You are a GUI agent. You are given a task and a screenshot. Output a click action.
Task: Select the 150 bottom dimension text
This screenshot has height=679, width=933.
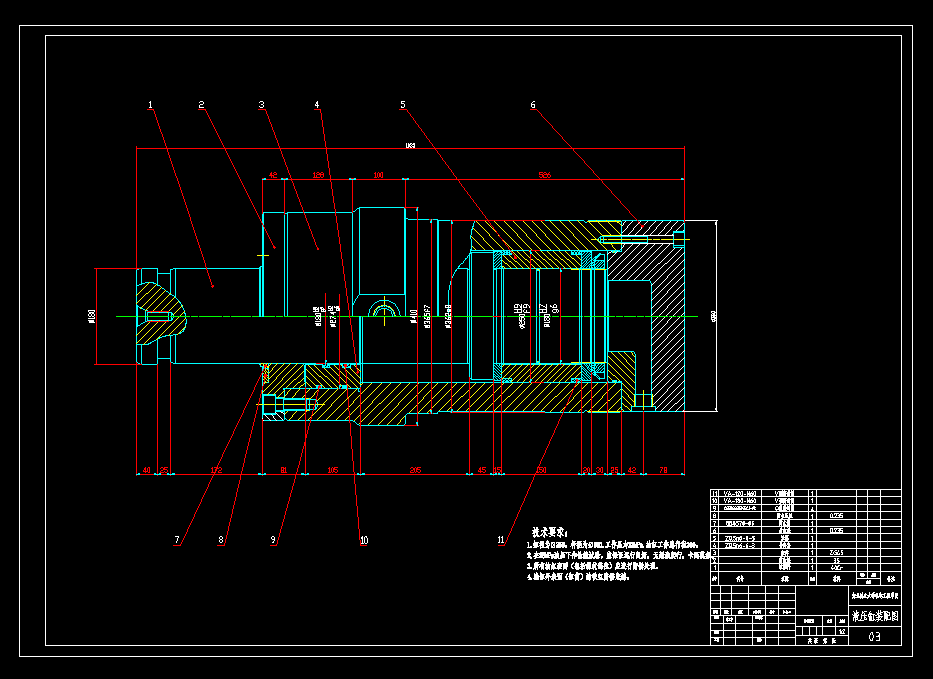(540, 470)
